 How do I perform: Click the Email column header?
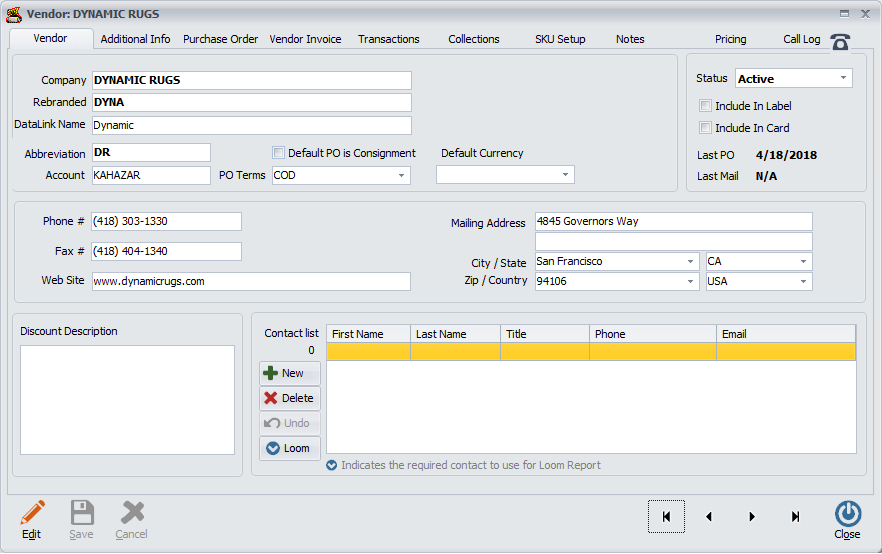coord(786,334)
